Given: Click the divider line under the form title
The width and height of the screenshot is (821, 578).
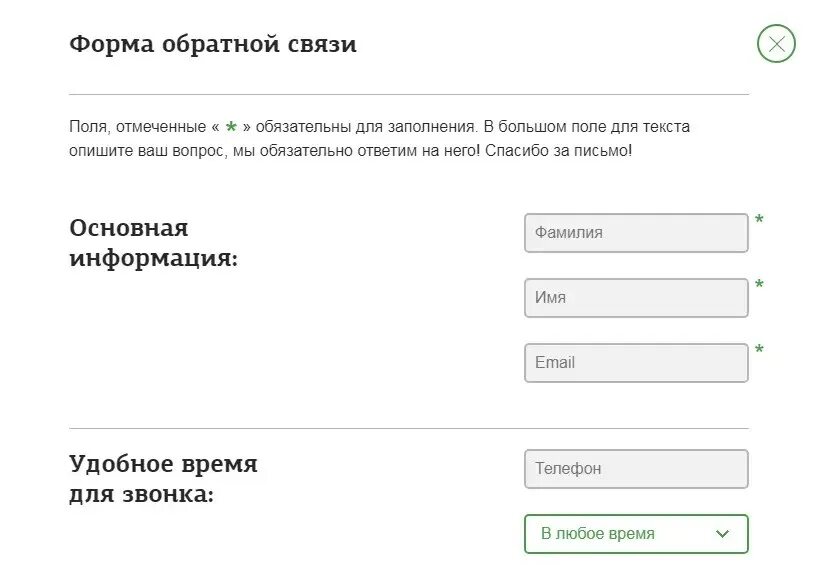Looking at the screenshot, I should [409, 95].
